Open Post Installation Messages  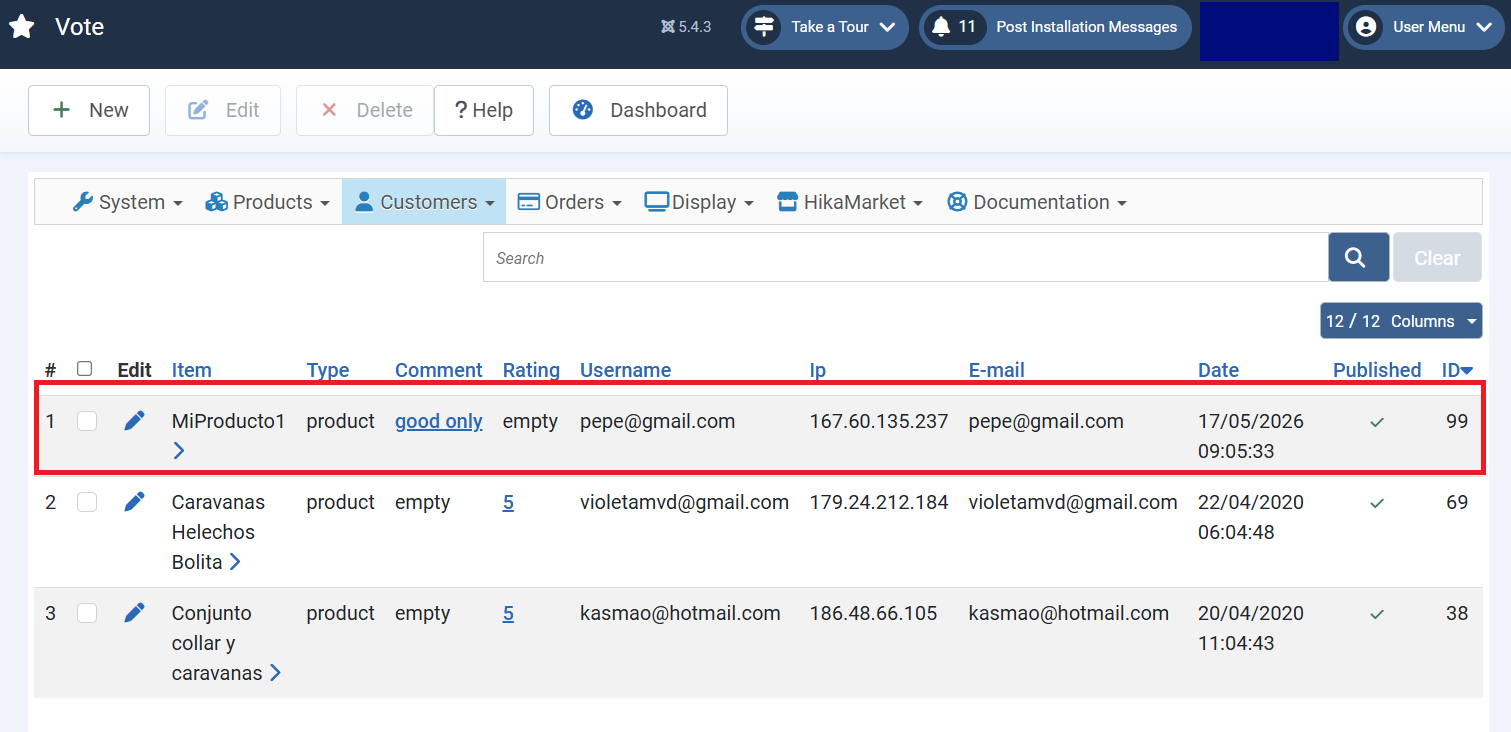[x=1055, y=27]
